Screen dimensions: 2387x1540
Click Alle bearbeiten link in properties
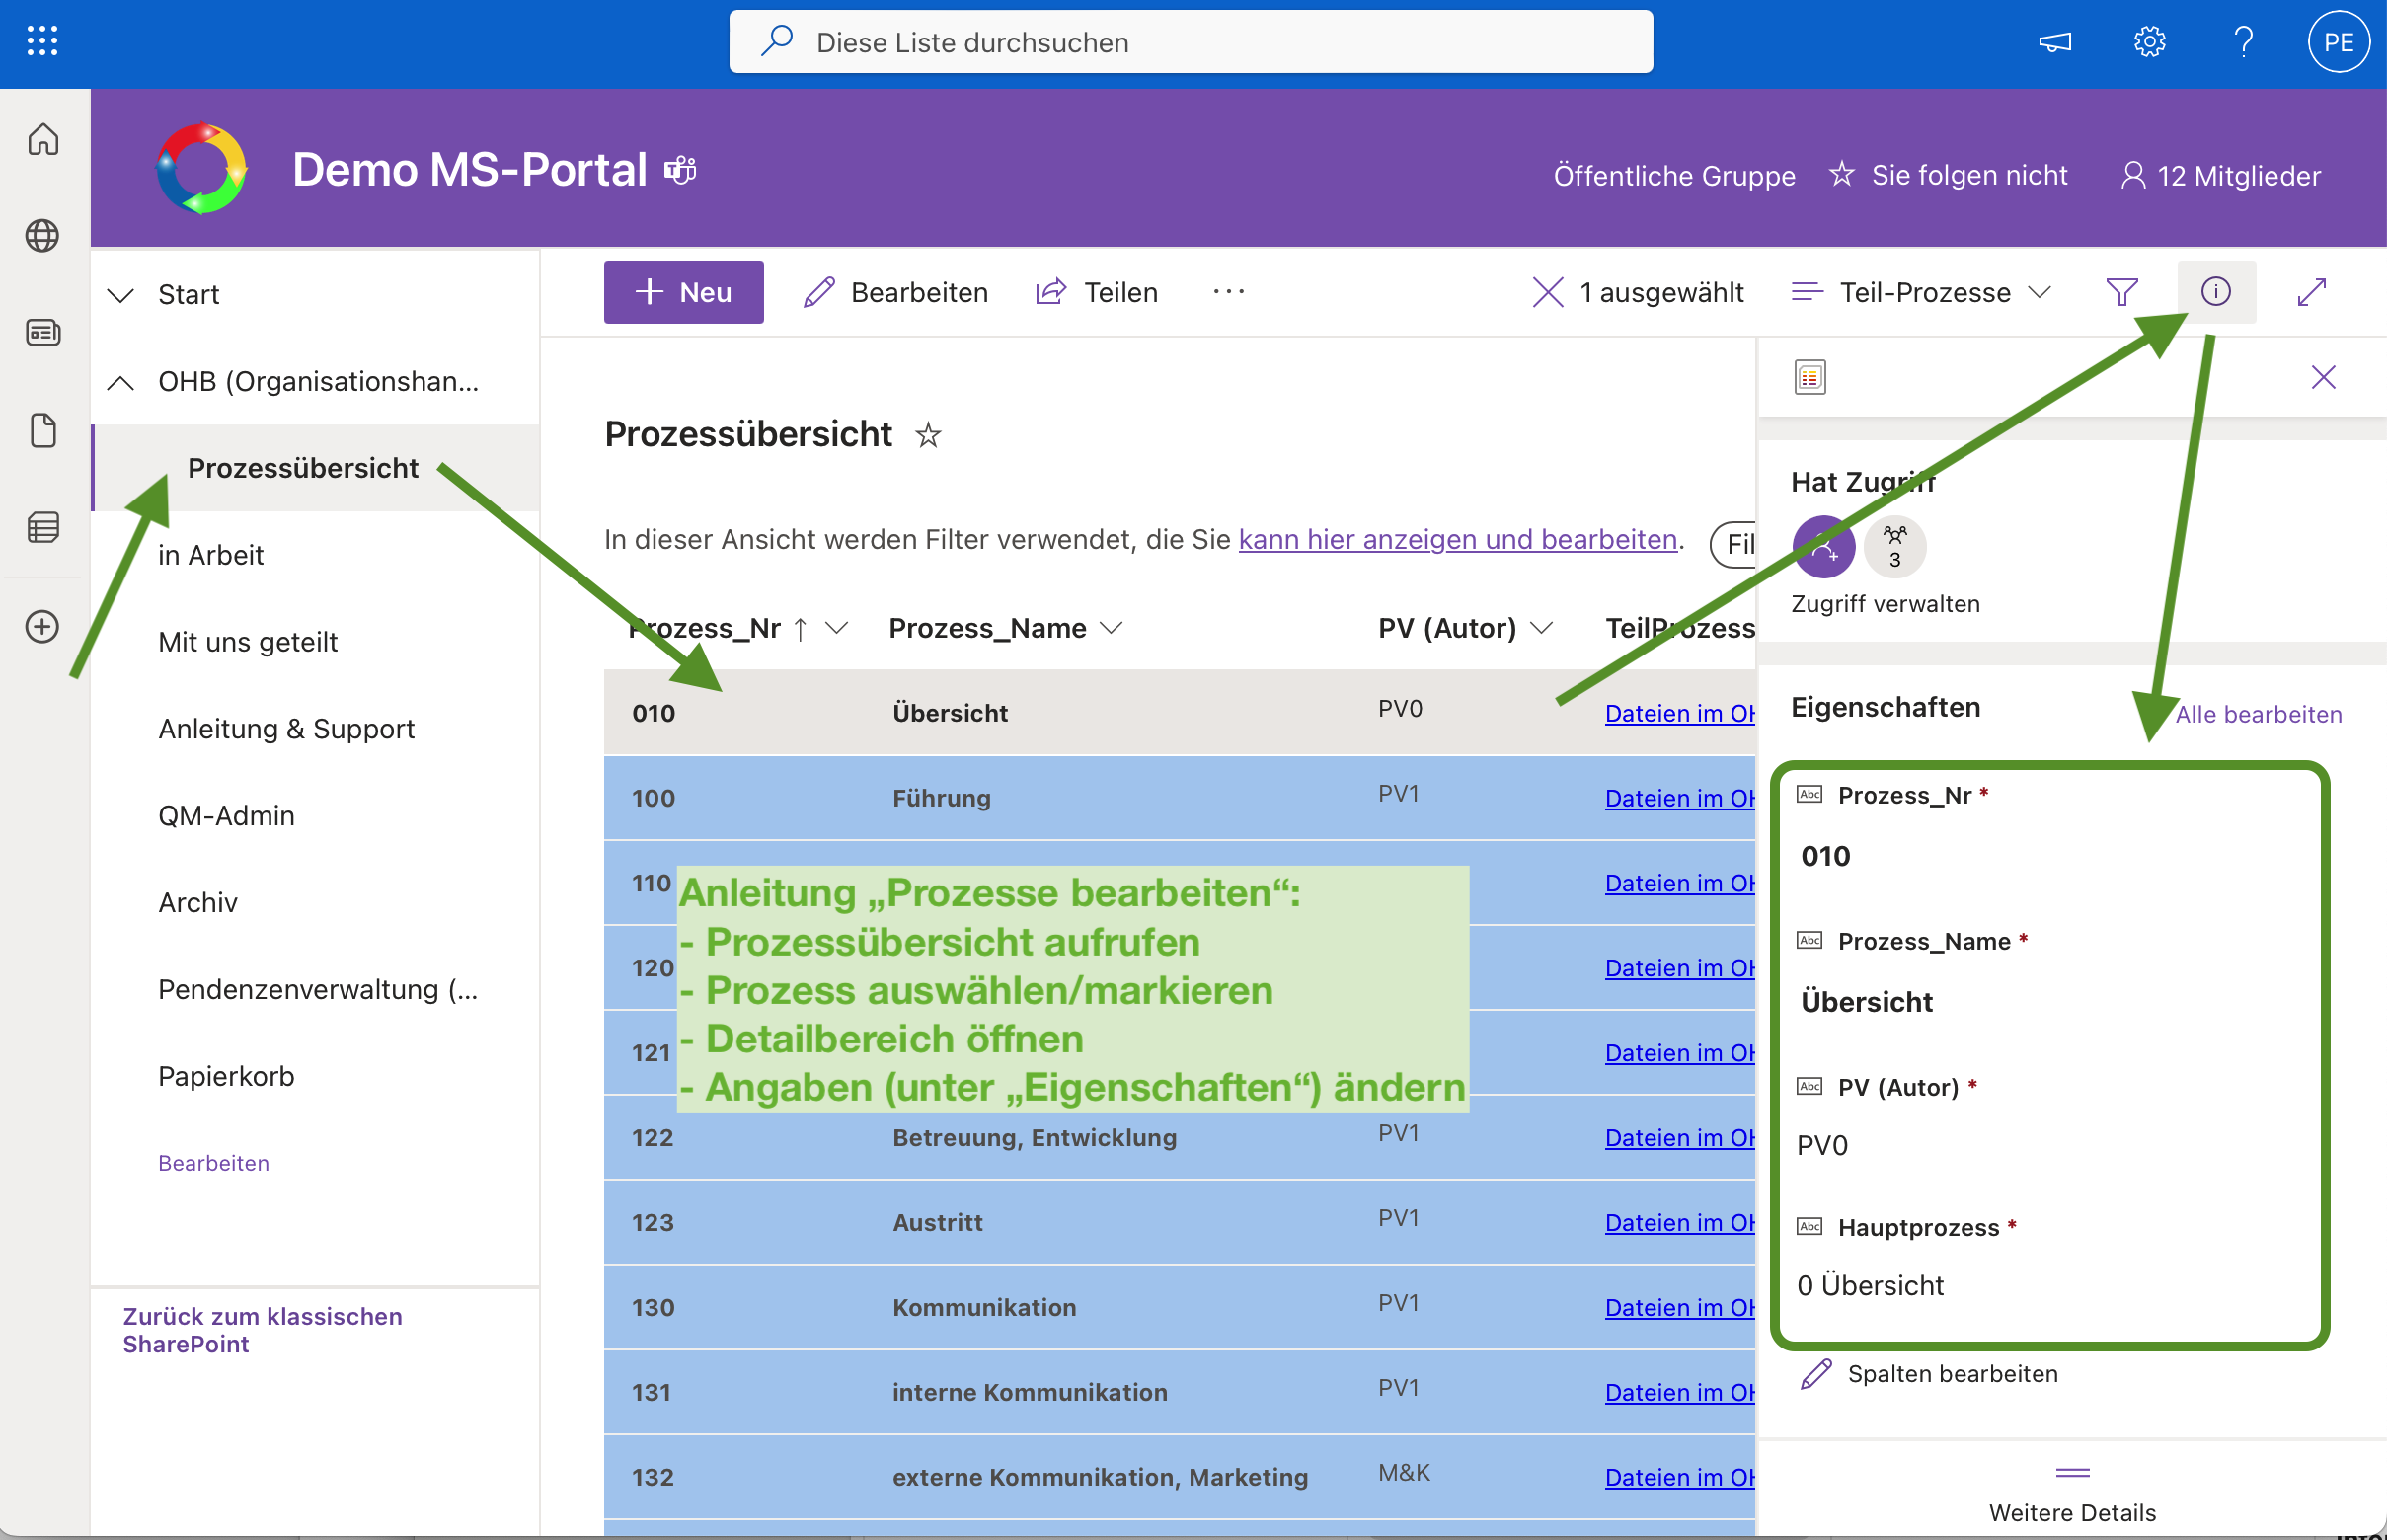tap(2258, 714)
